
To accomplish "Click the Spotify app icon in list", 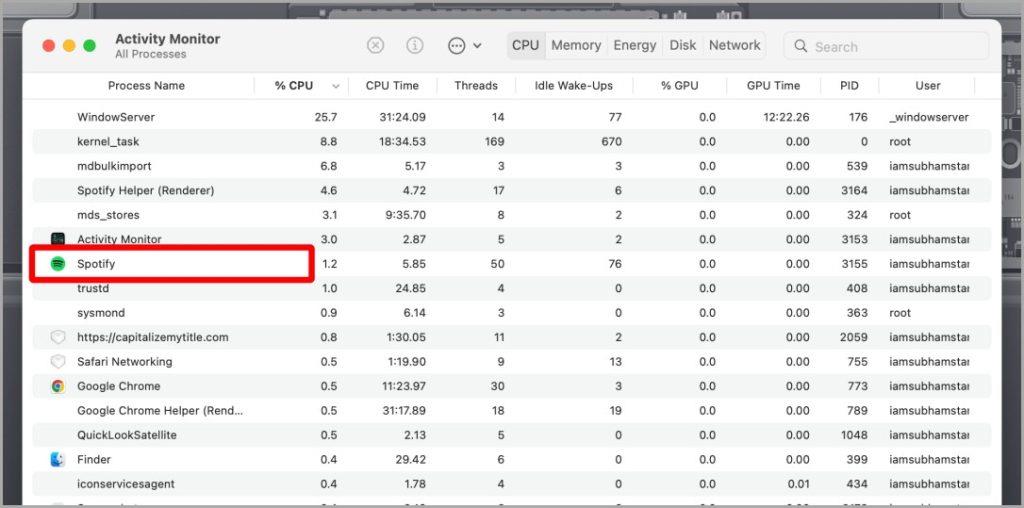I will point(58,264).
